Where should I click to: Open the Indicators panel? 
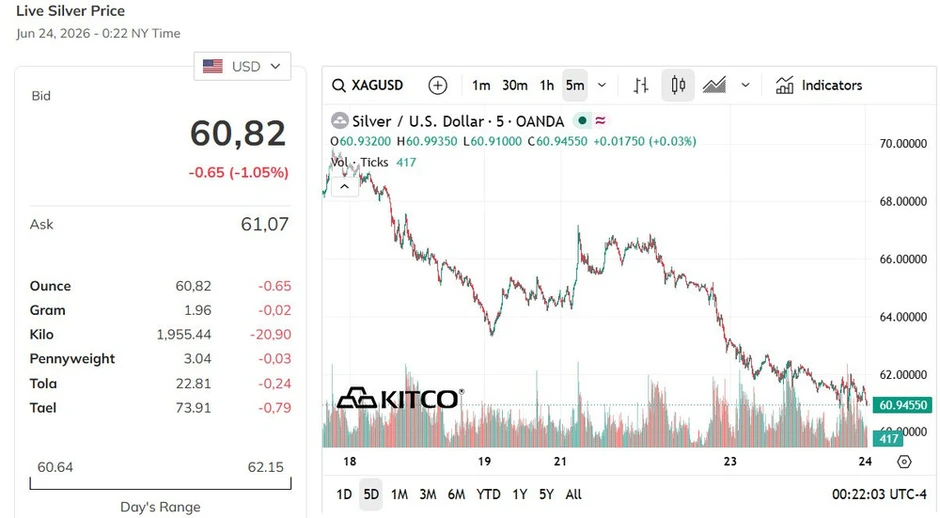(x=819, y=85)
